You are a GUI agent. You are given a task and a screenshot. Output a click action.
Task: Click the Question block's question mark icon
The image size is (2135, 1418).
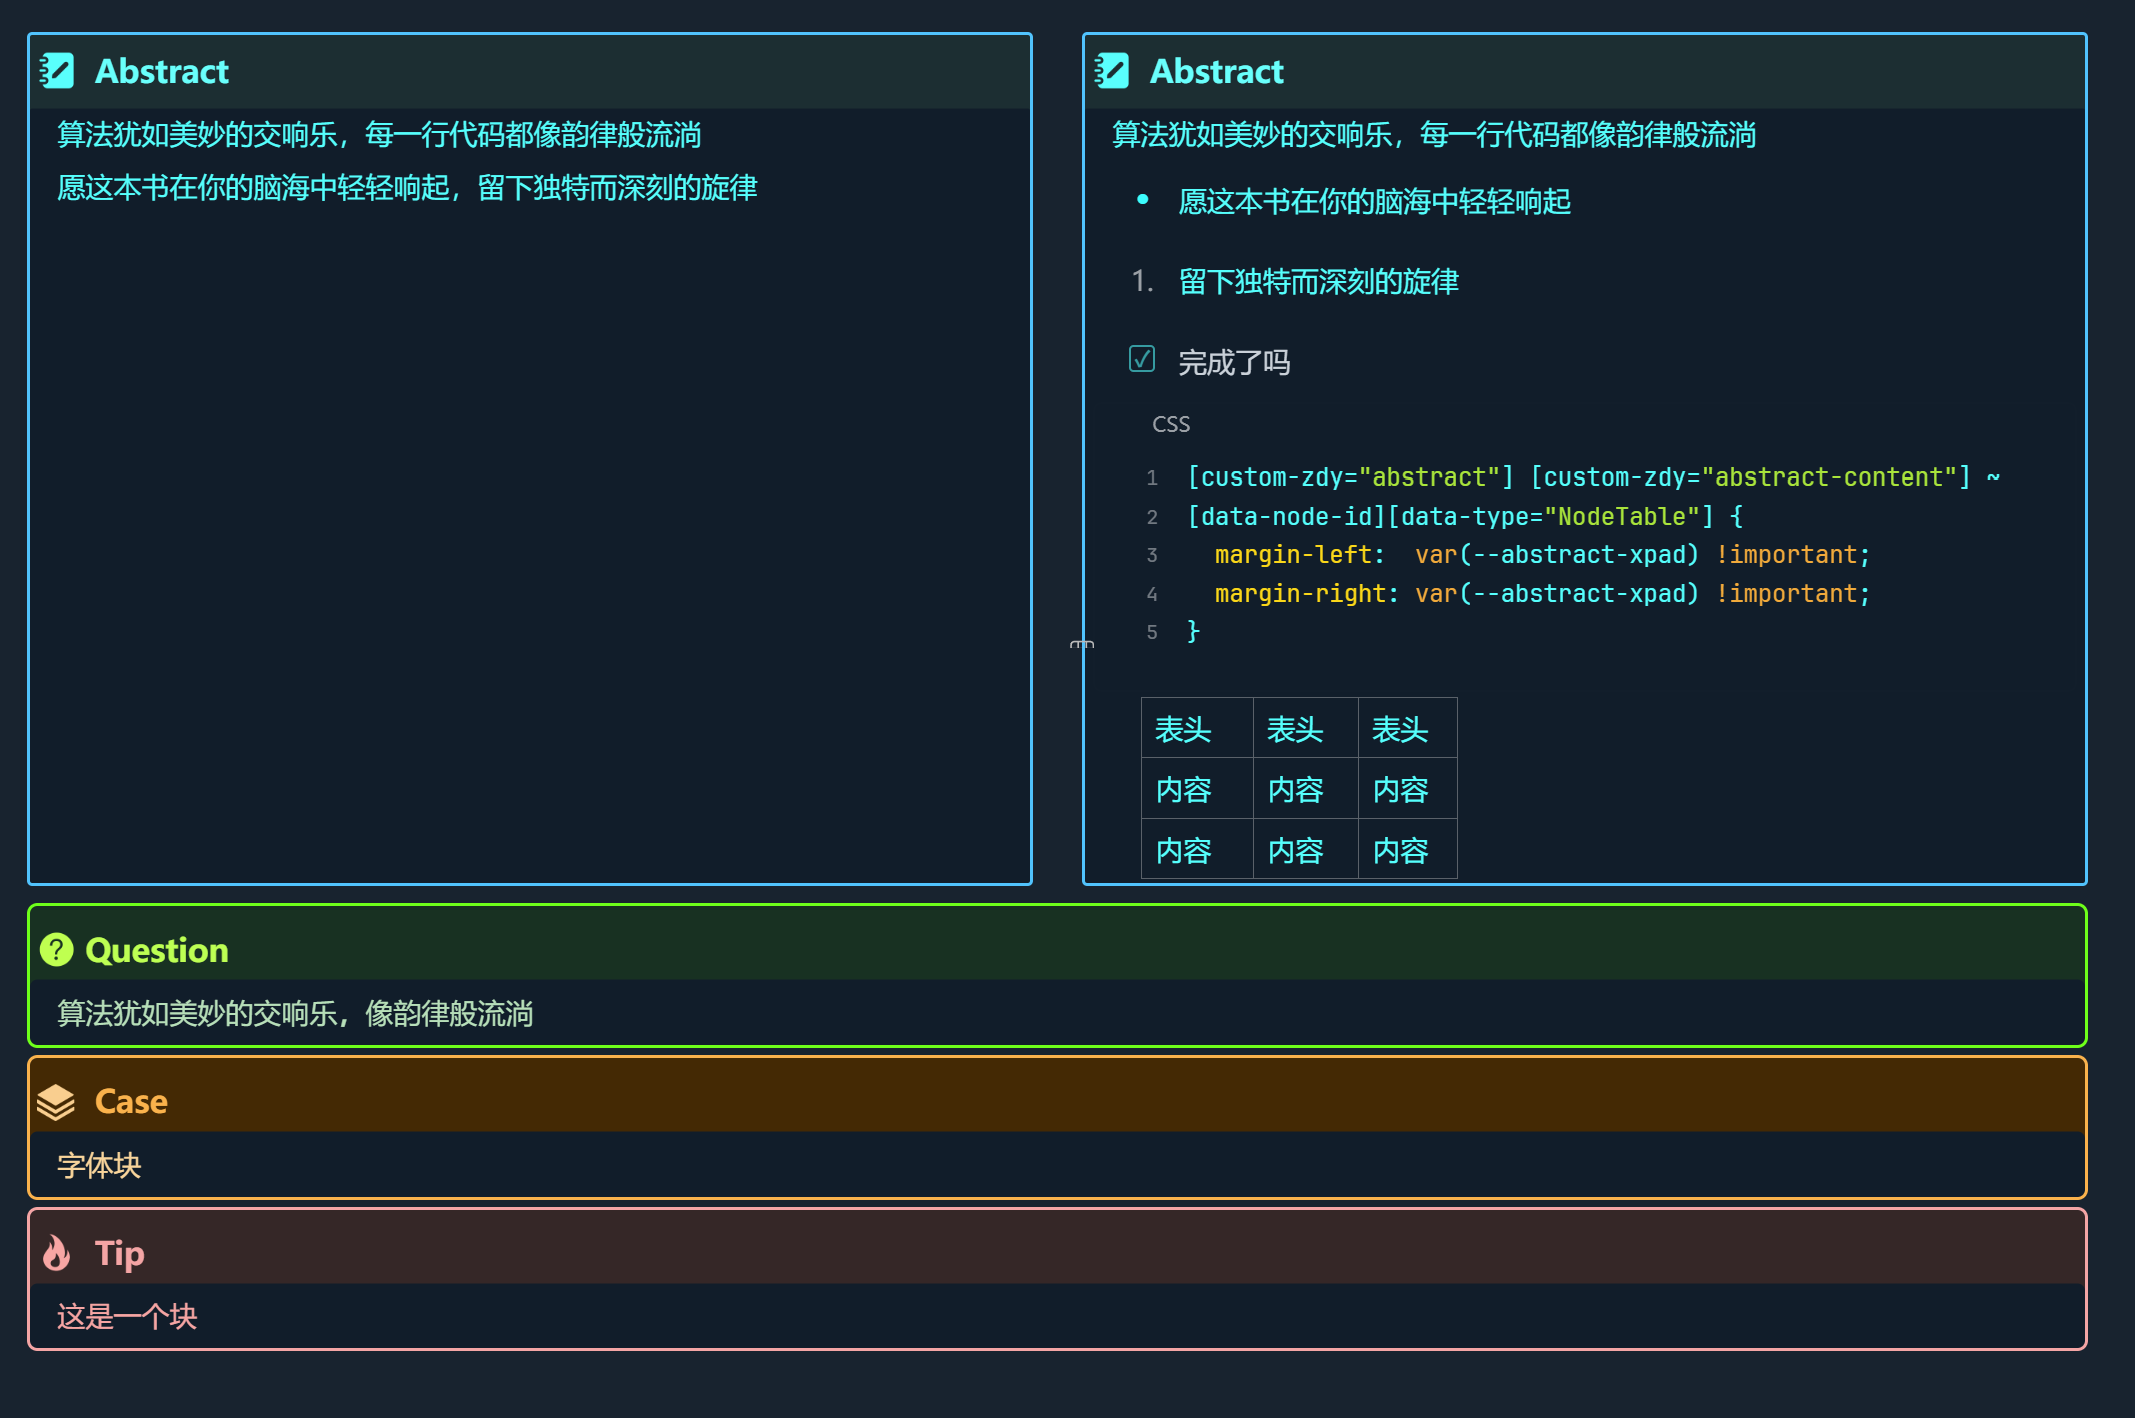tap(57, 949)
